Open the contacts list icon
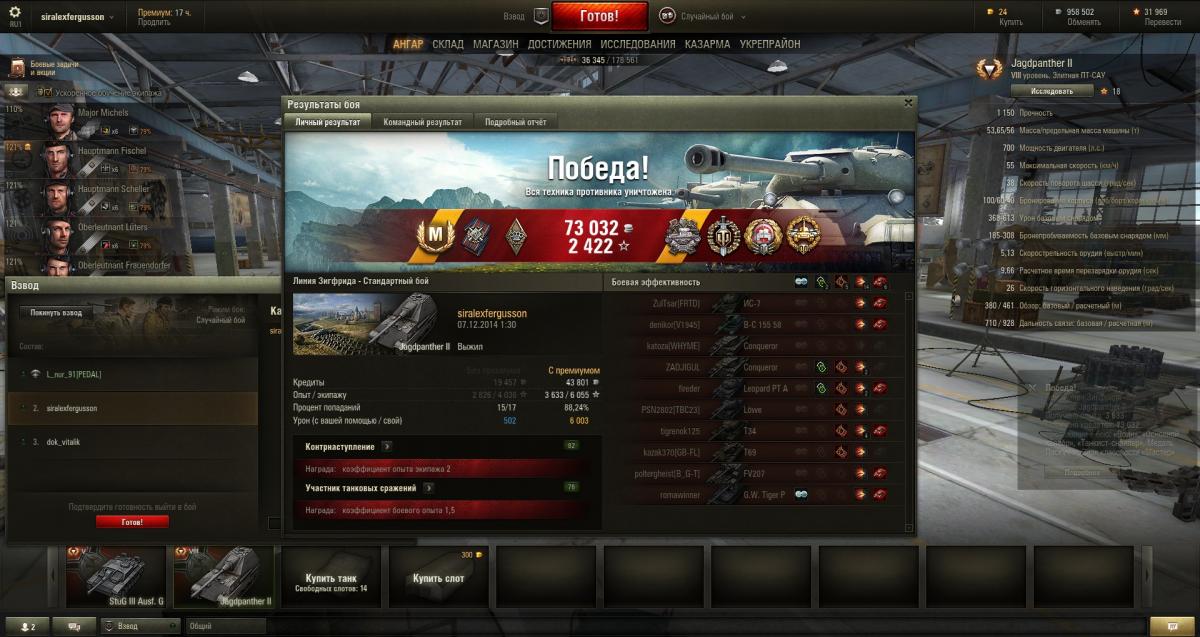Viewport: 1200px width, 637px height. pyautogui.click(x=28, y=626)
